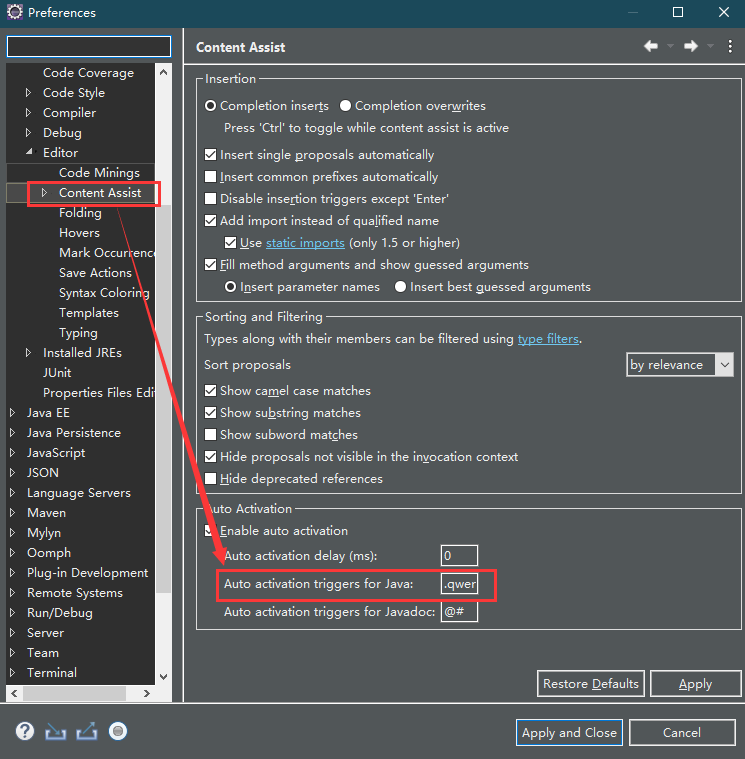
Task: Toggle Hide proposals not visible checkbox
Action: (210, 456)
